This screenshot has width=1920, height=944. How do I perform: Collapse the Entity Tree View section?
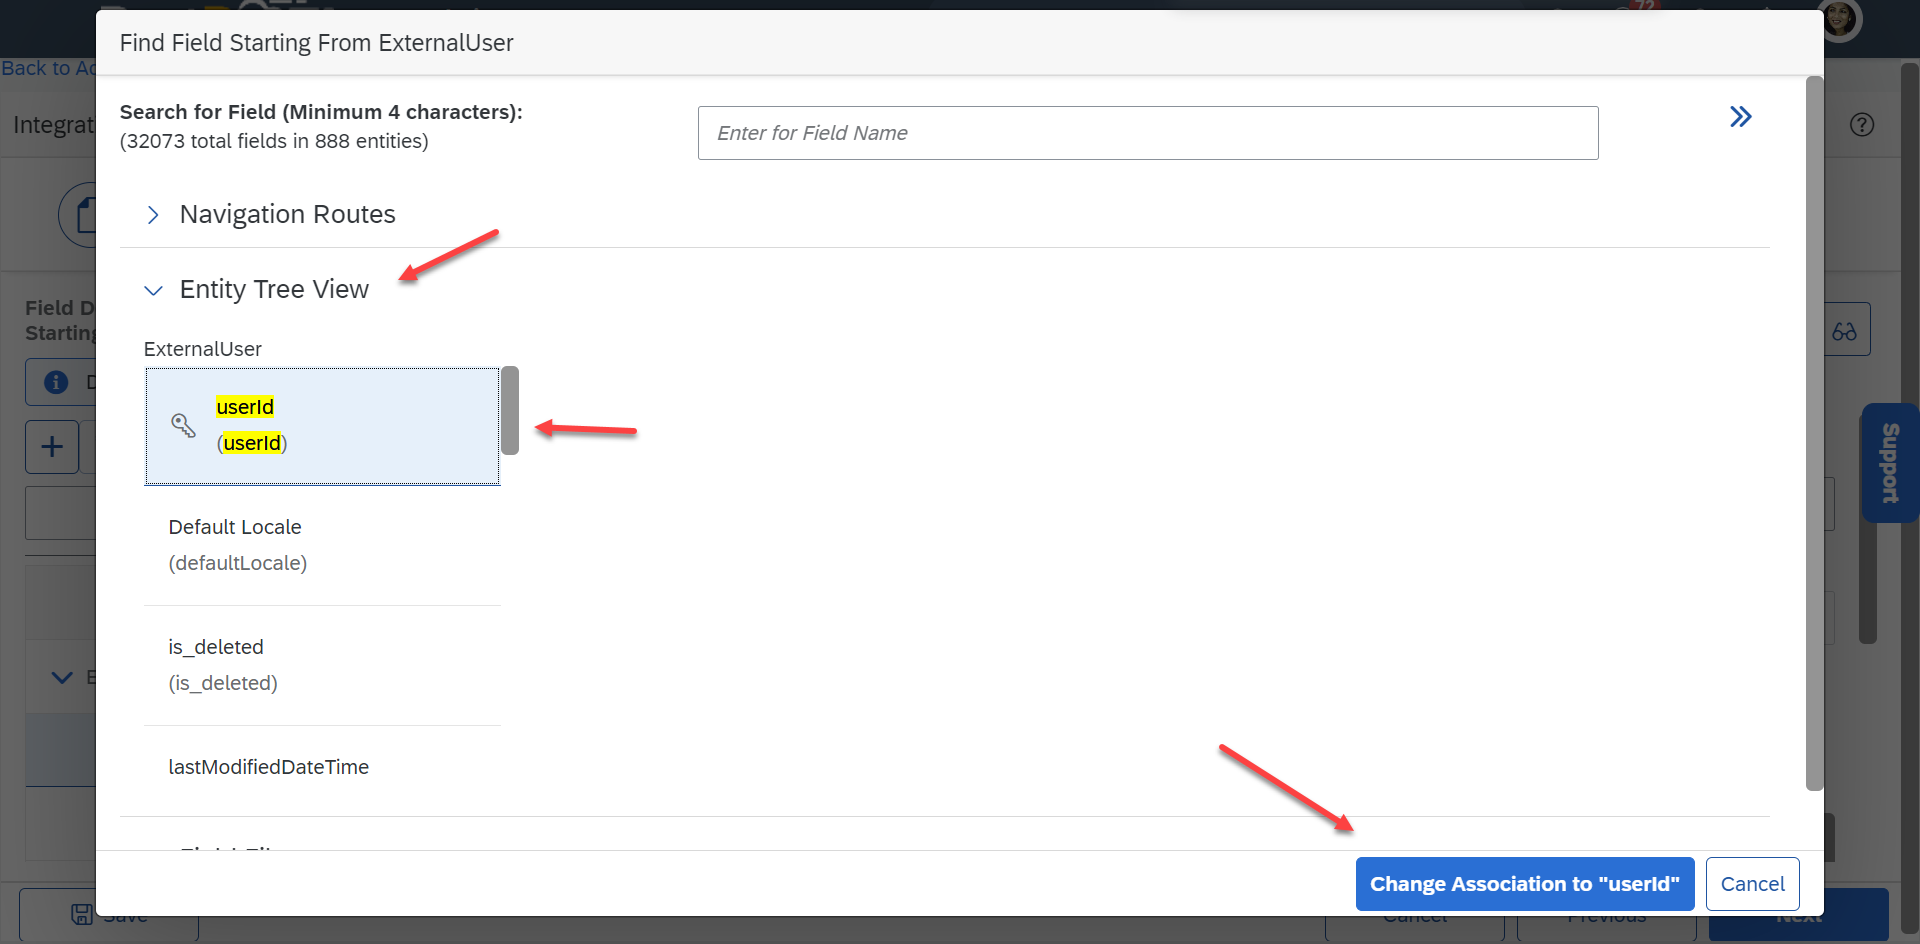[x=153, y=290]
